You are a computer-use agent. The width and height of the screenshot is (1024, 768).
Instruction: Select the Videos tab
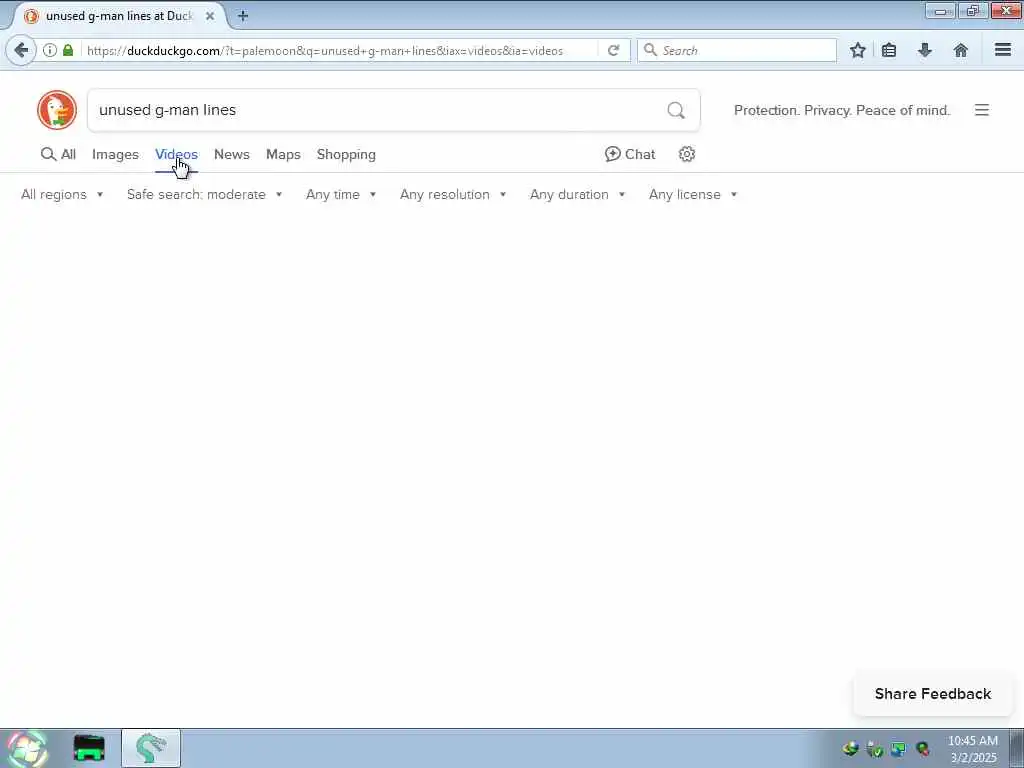pyautogui.click(x=176, y=155)
